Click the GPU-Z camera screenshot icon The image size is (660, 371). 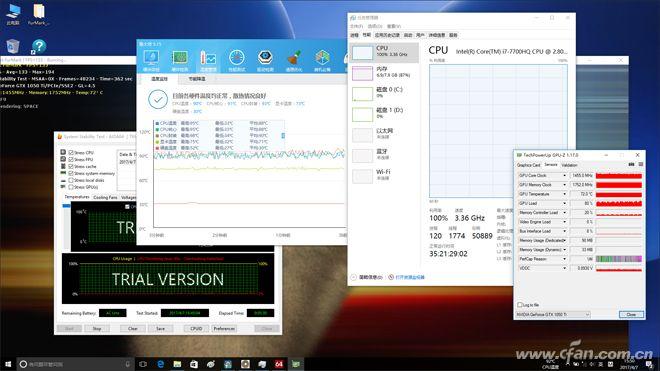pyautogui.click(x=631, y=165)
